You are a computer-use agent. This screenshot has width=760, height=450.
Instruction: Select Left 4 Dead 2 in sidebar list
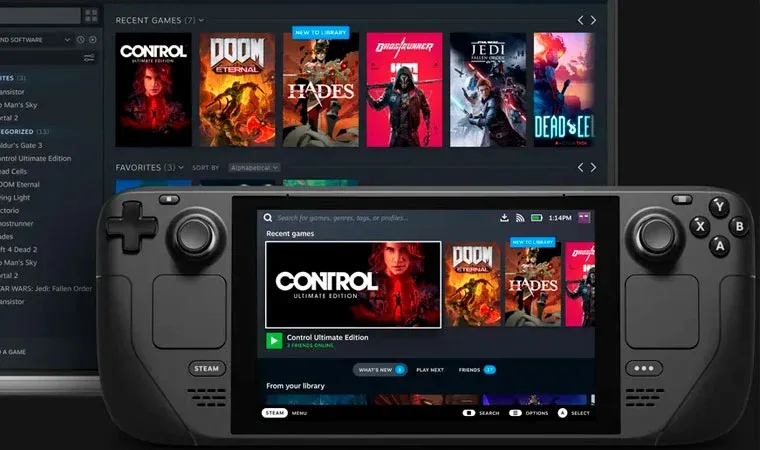pyautogui.click(x=19, y=249)
